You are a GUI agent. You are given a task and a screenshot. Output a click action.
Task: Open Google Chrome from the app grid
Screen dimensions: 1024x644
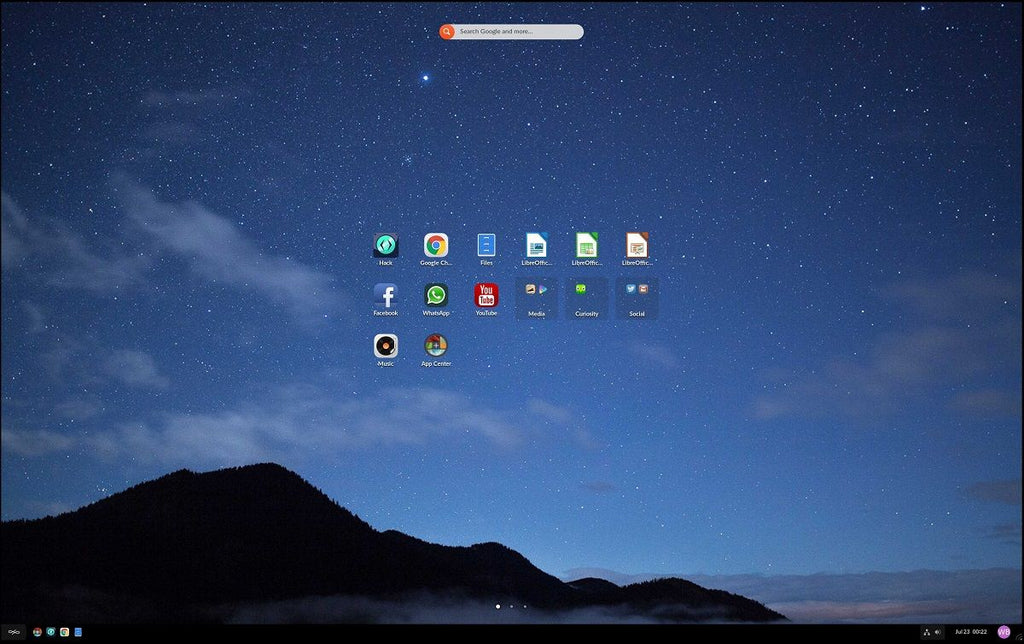click(435, 243)
